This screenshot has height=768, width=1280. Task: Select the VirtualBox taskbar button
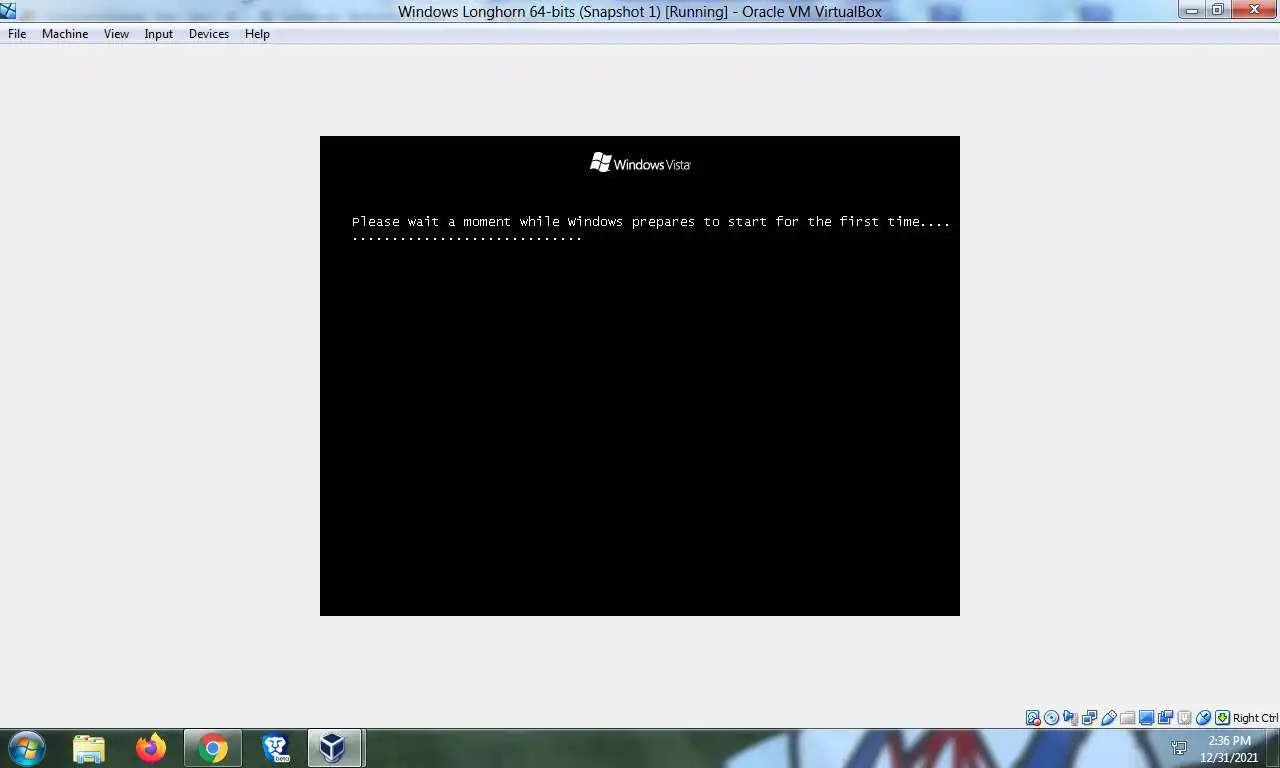coord(334,748)
